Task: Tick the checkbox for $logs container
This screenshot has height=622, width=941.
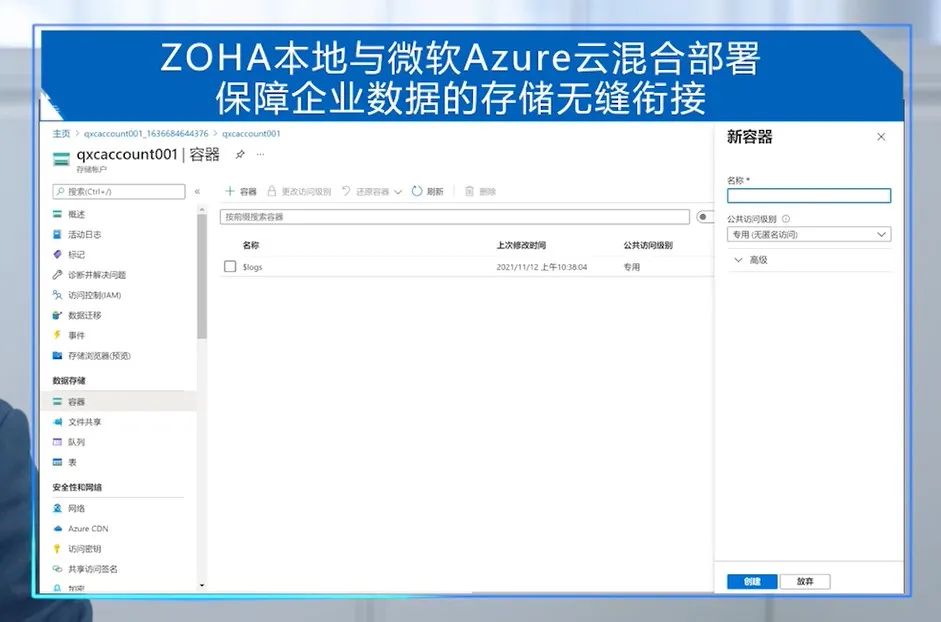Action: (230, 267)
